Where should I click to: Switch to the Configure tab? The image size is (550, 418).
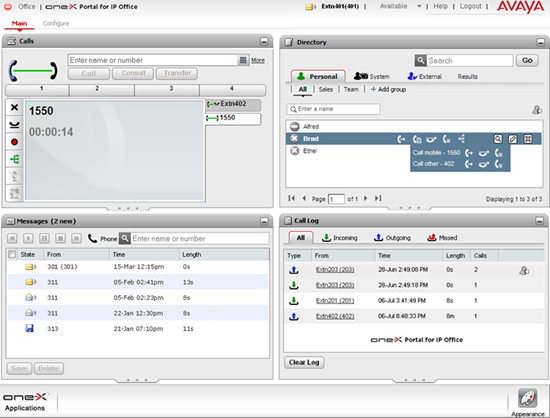point(56,23)
